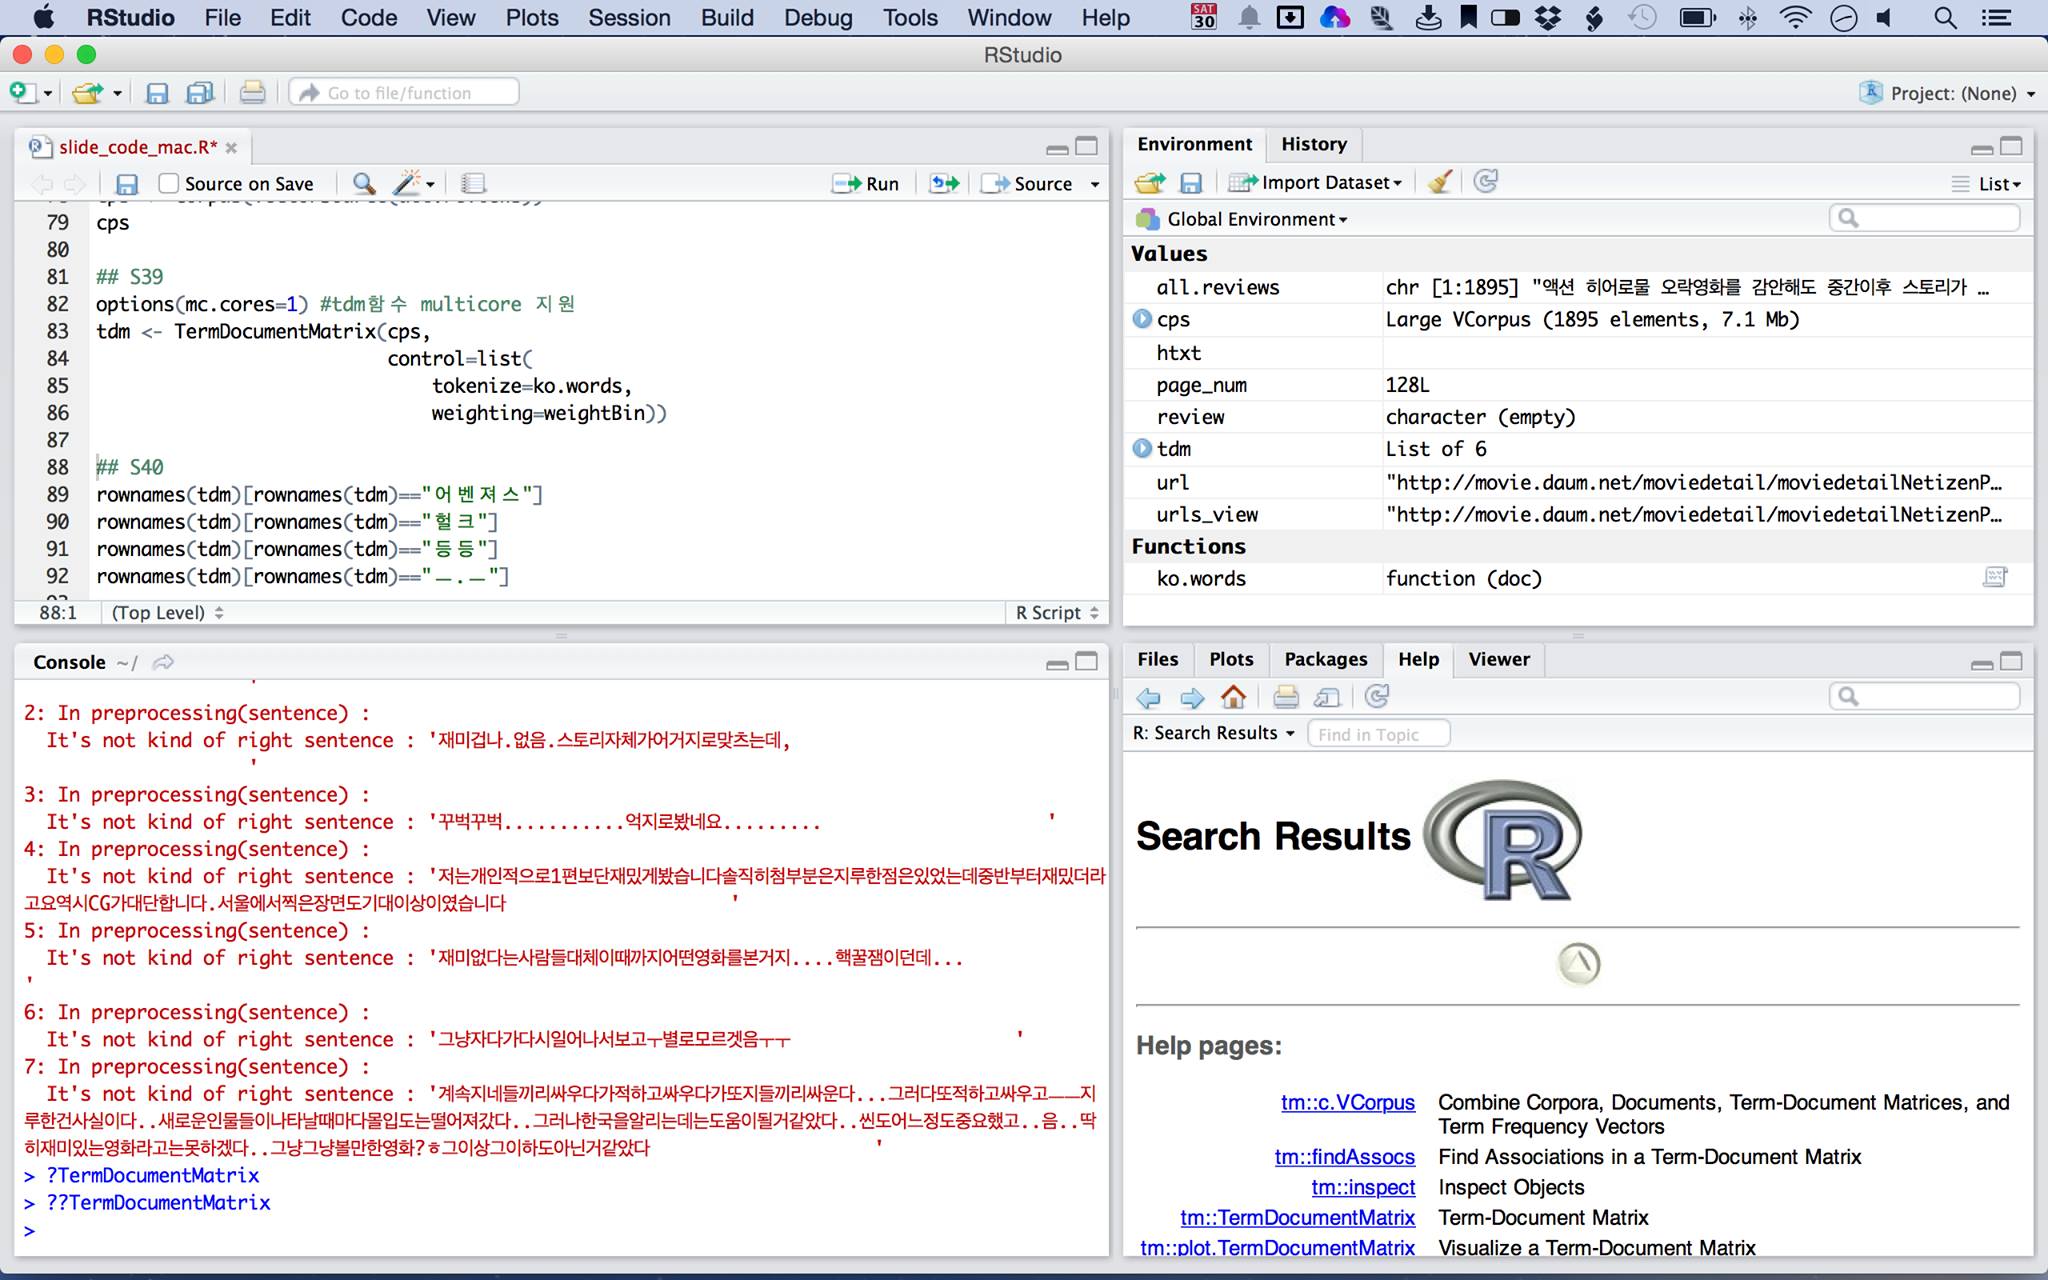This screenshot has width=2048, height=1280.
Task: Expand the cps object in Environment
Action: (x=1142, y=319)
